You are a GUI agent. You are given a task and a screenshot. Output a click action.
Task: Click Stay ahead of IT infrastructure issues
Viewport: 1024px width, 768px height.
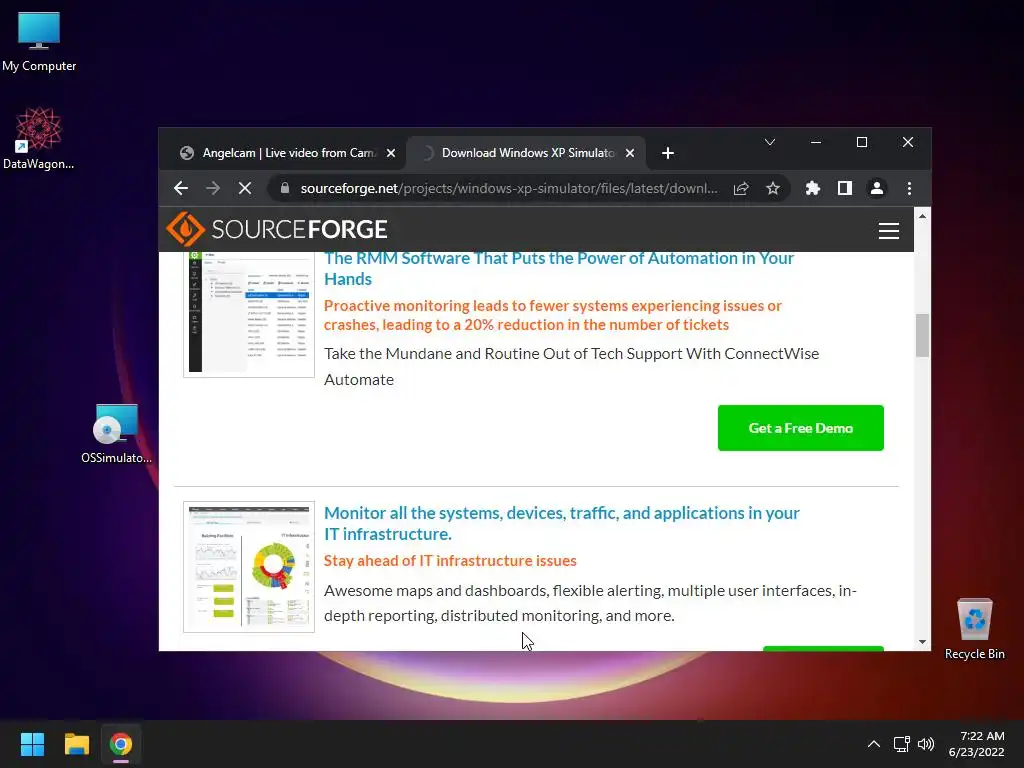450,561
